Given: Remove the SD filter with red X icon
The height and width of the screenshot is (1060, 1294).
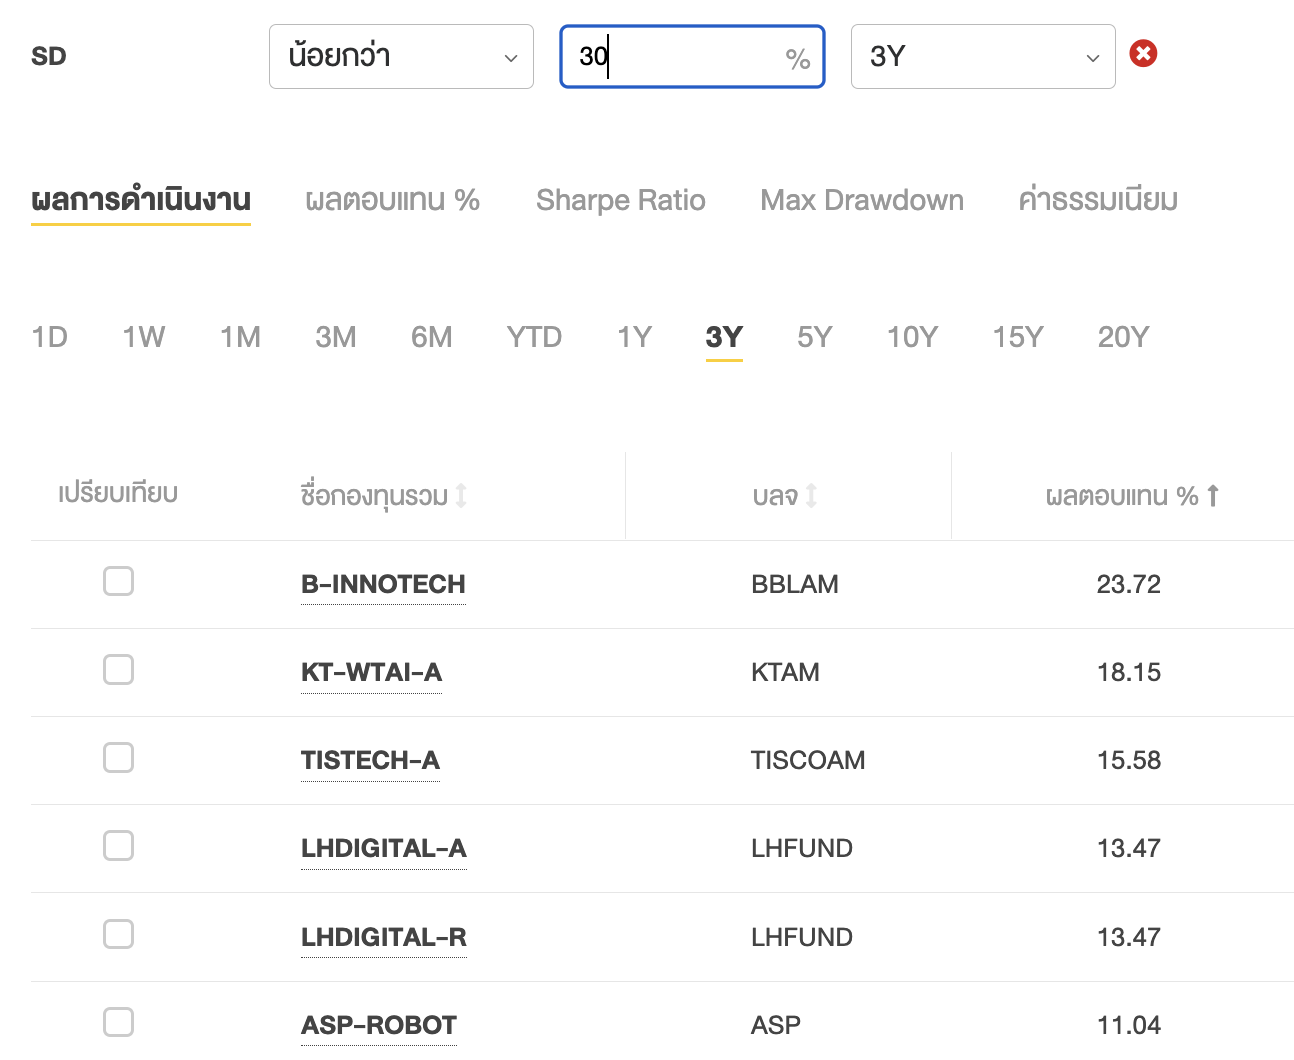Looking at the screenshot, I should [1143, 54].
